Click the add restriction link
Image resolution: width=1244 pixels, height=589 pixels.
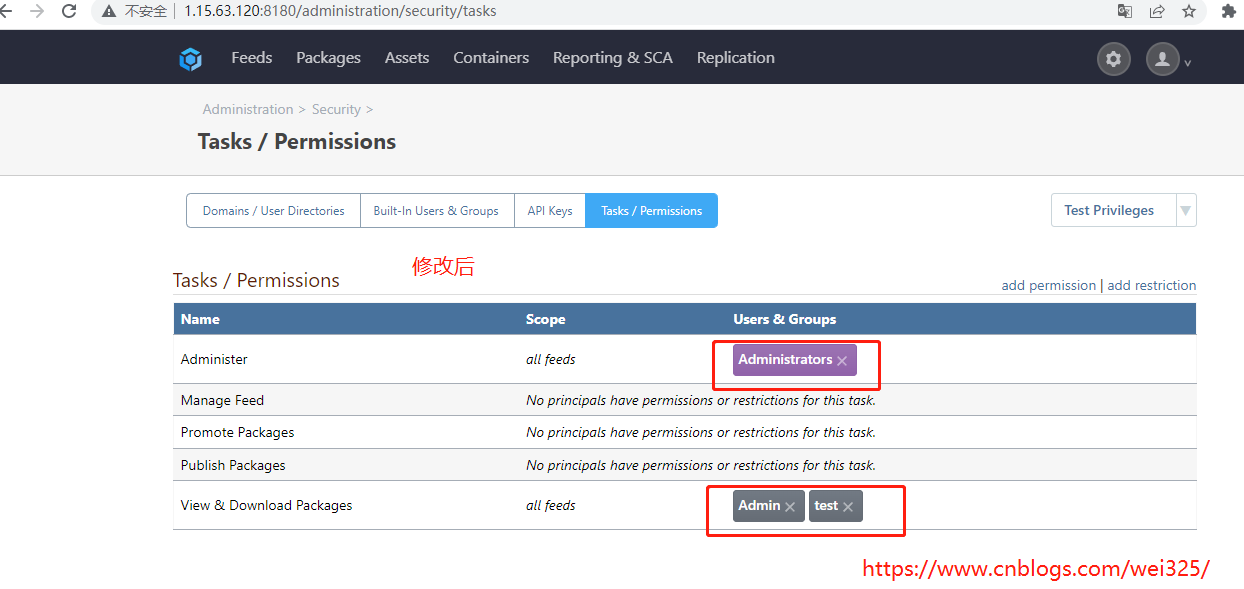(x=1151, y=285)
